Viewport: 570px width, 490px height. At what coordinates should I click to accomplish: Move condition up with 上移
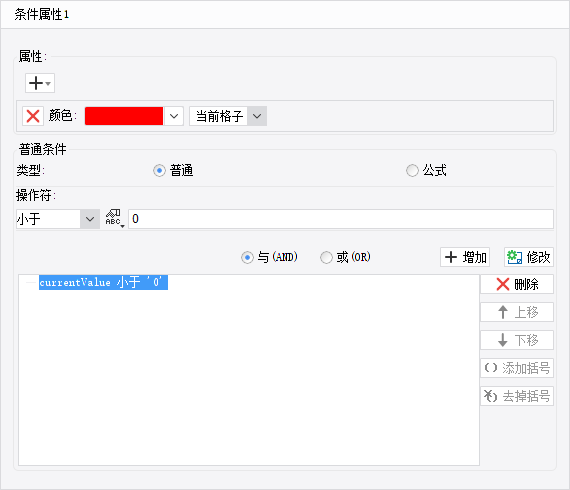point(517,312)
